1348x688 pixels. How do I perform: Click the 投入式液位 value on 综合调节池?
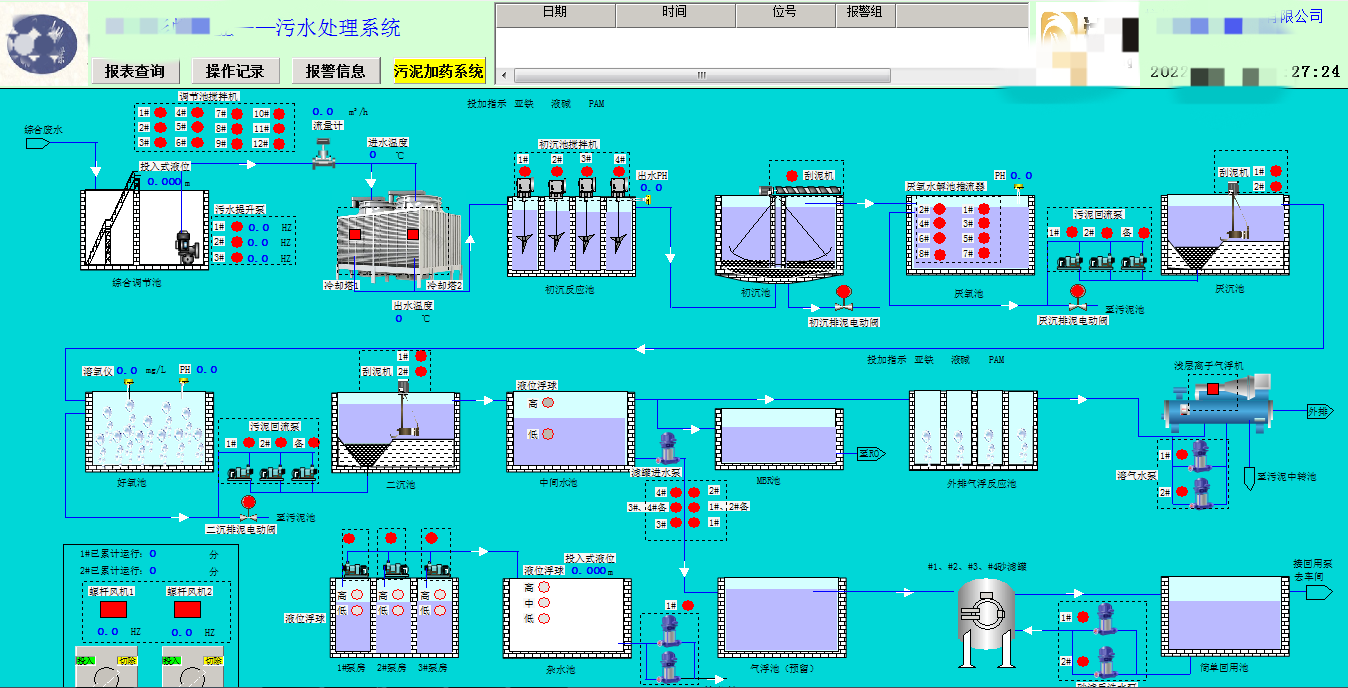(163, 182)
